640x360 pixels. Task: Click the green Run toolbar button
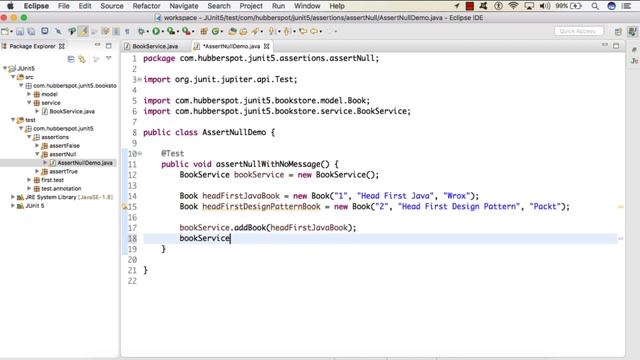pyautogui.click(x=156, y=31)
